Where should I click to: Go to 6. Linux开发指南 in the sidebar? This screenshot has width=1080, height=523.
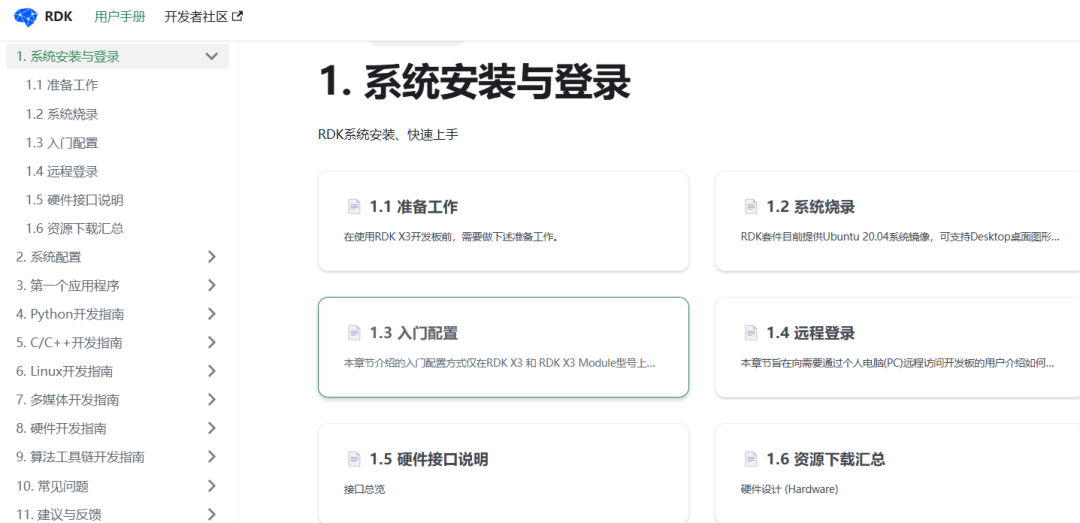(65, 371)
